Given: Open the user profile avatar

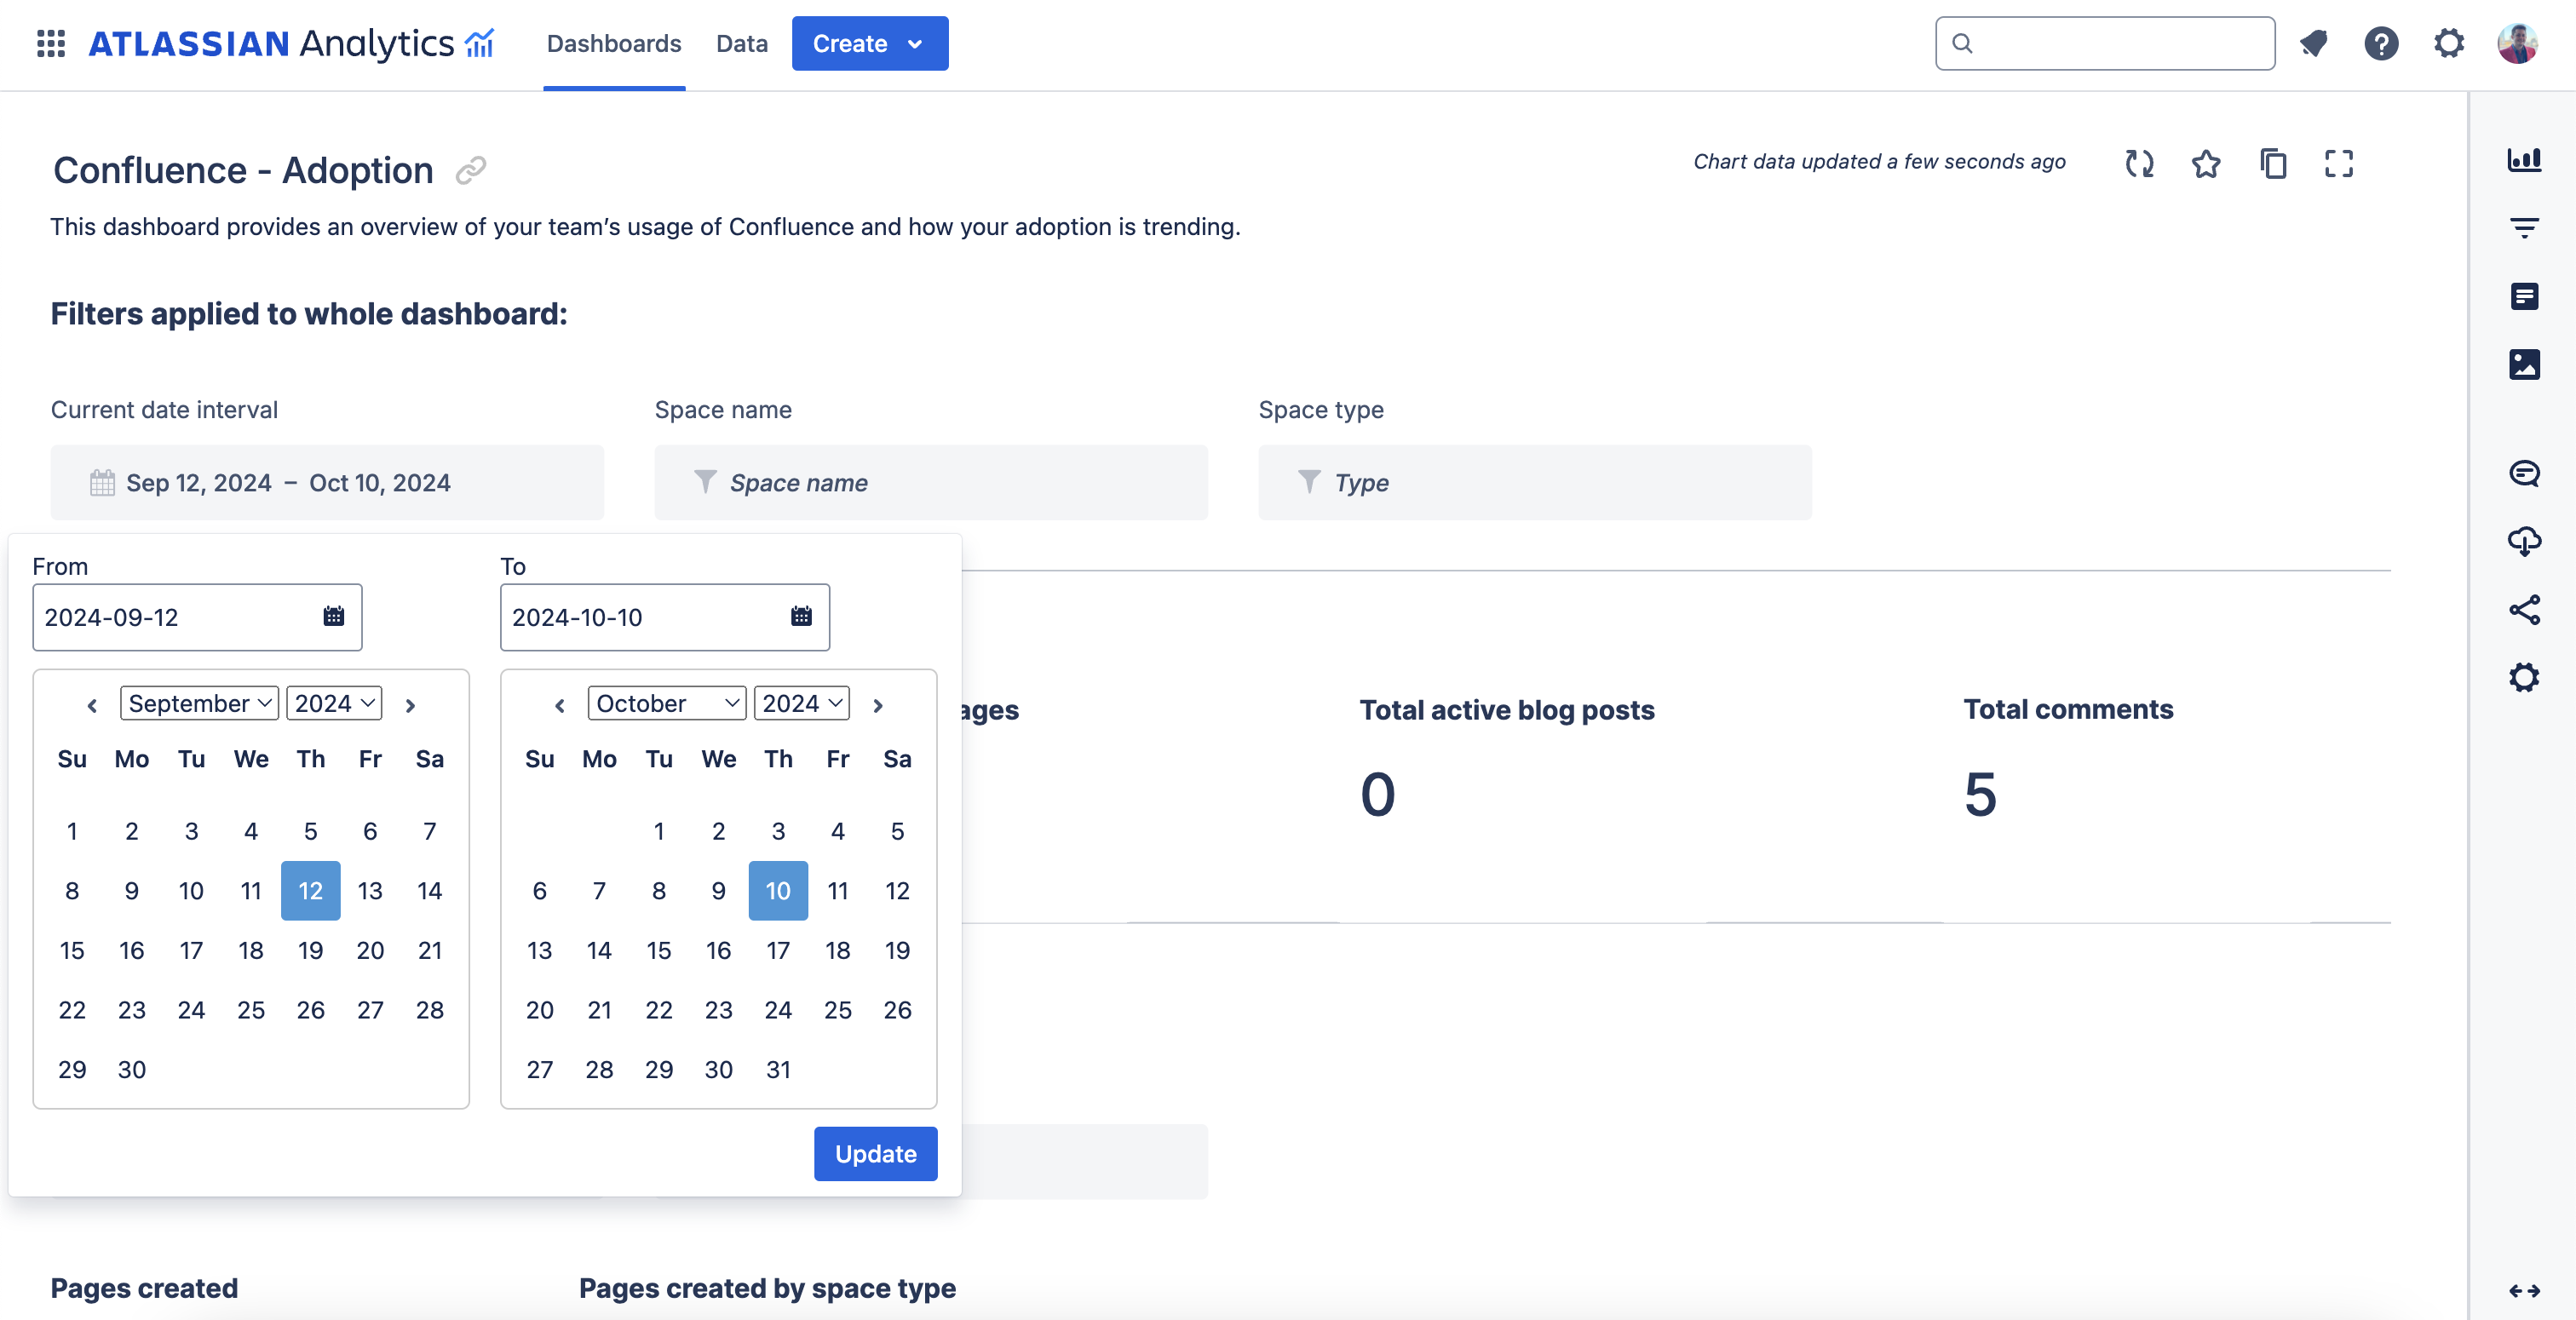Looking at the screenshot, I should point(2517,43).
